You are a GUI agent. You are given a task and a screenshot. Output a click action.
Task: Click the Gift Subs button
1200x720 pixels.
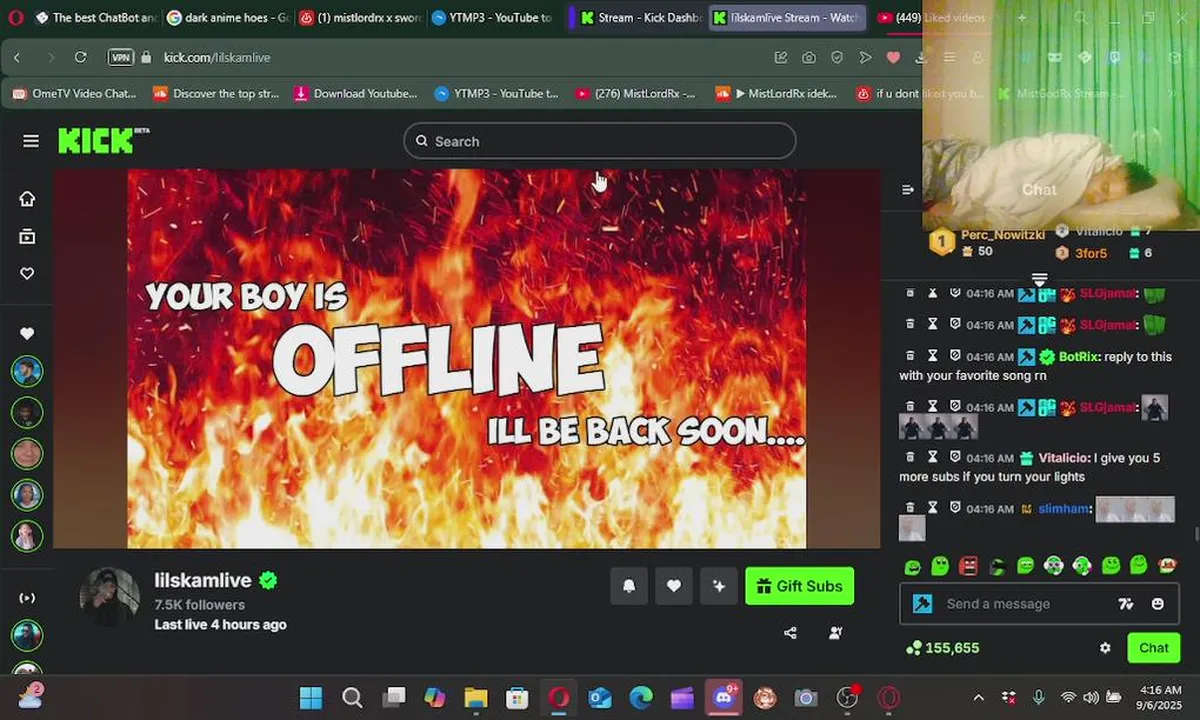(800, 586)
